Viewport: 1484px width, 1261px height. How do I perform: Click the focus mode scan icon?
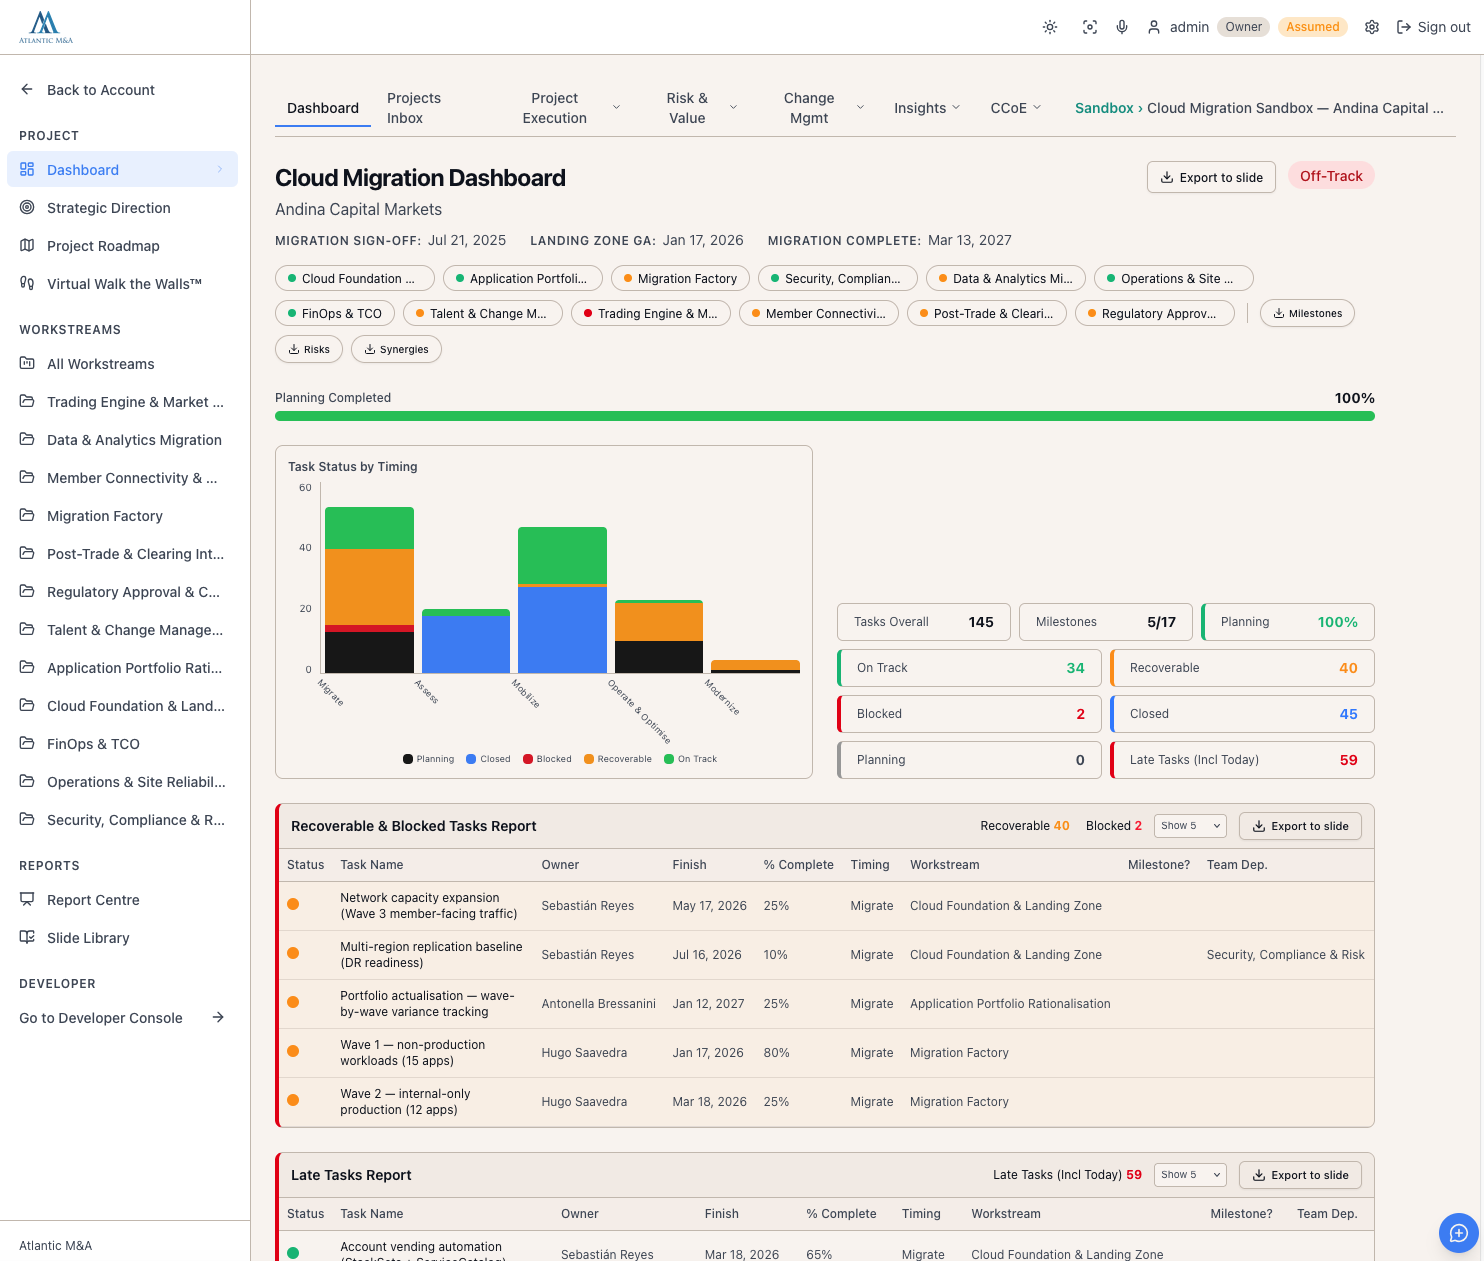[1090, 27]
